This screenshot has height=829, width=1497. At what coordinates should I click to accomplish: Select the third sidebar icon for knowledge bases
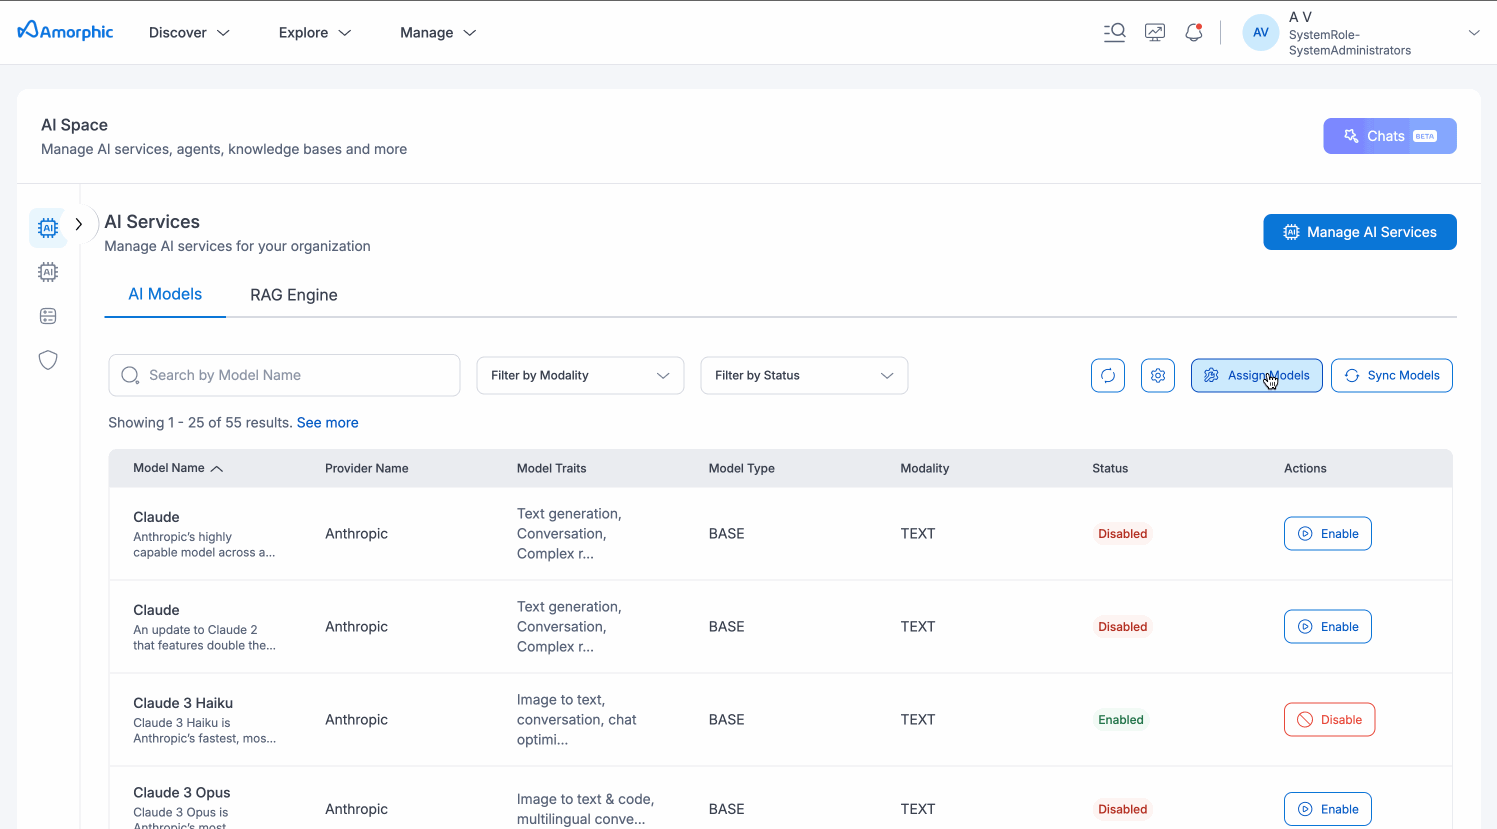click(48, 316)
